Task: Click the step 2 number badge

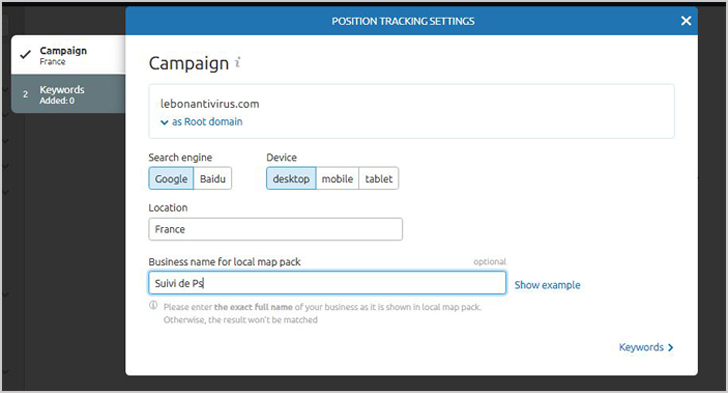Action: pyautogui.click(x=26, y=94)
